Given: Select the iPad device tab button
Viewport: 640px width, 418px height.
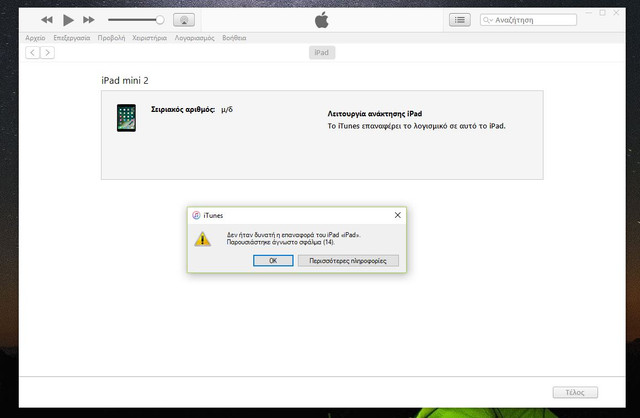Looking at the screenshot, I should click(x=322, y=53).
